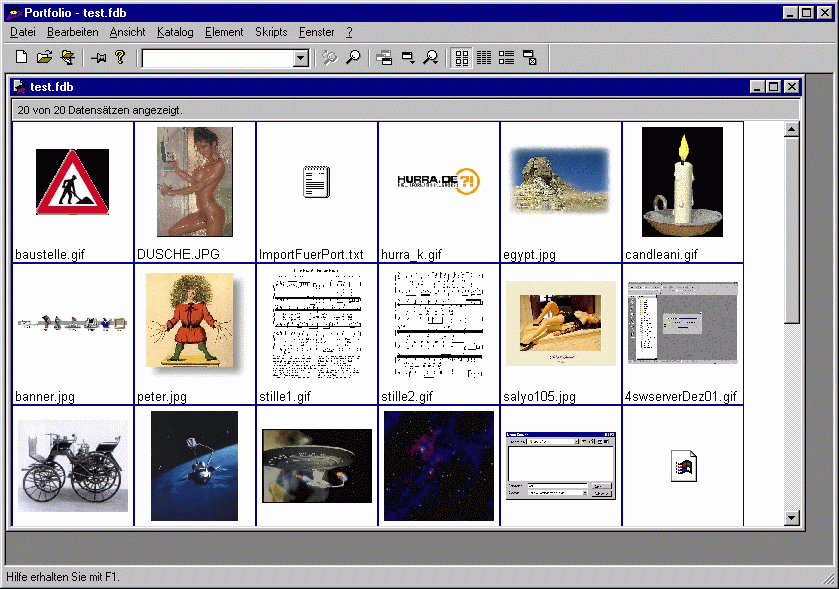Select the hurra_k.gif logo thumbnail
This screenshot has height=589, width=839.
click(x=438, y=181)
